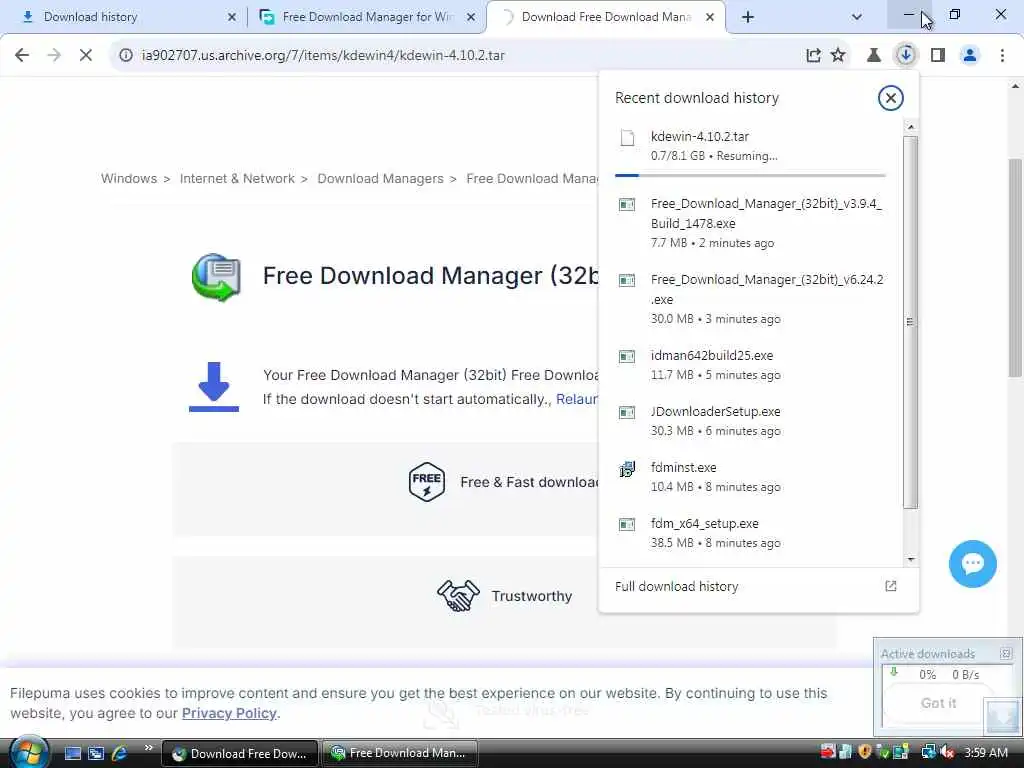
Task: Select the Download Free Download Manager tab
Action: tap(604, 17)
